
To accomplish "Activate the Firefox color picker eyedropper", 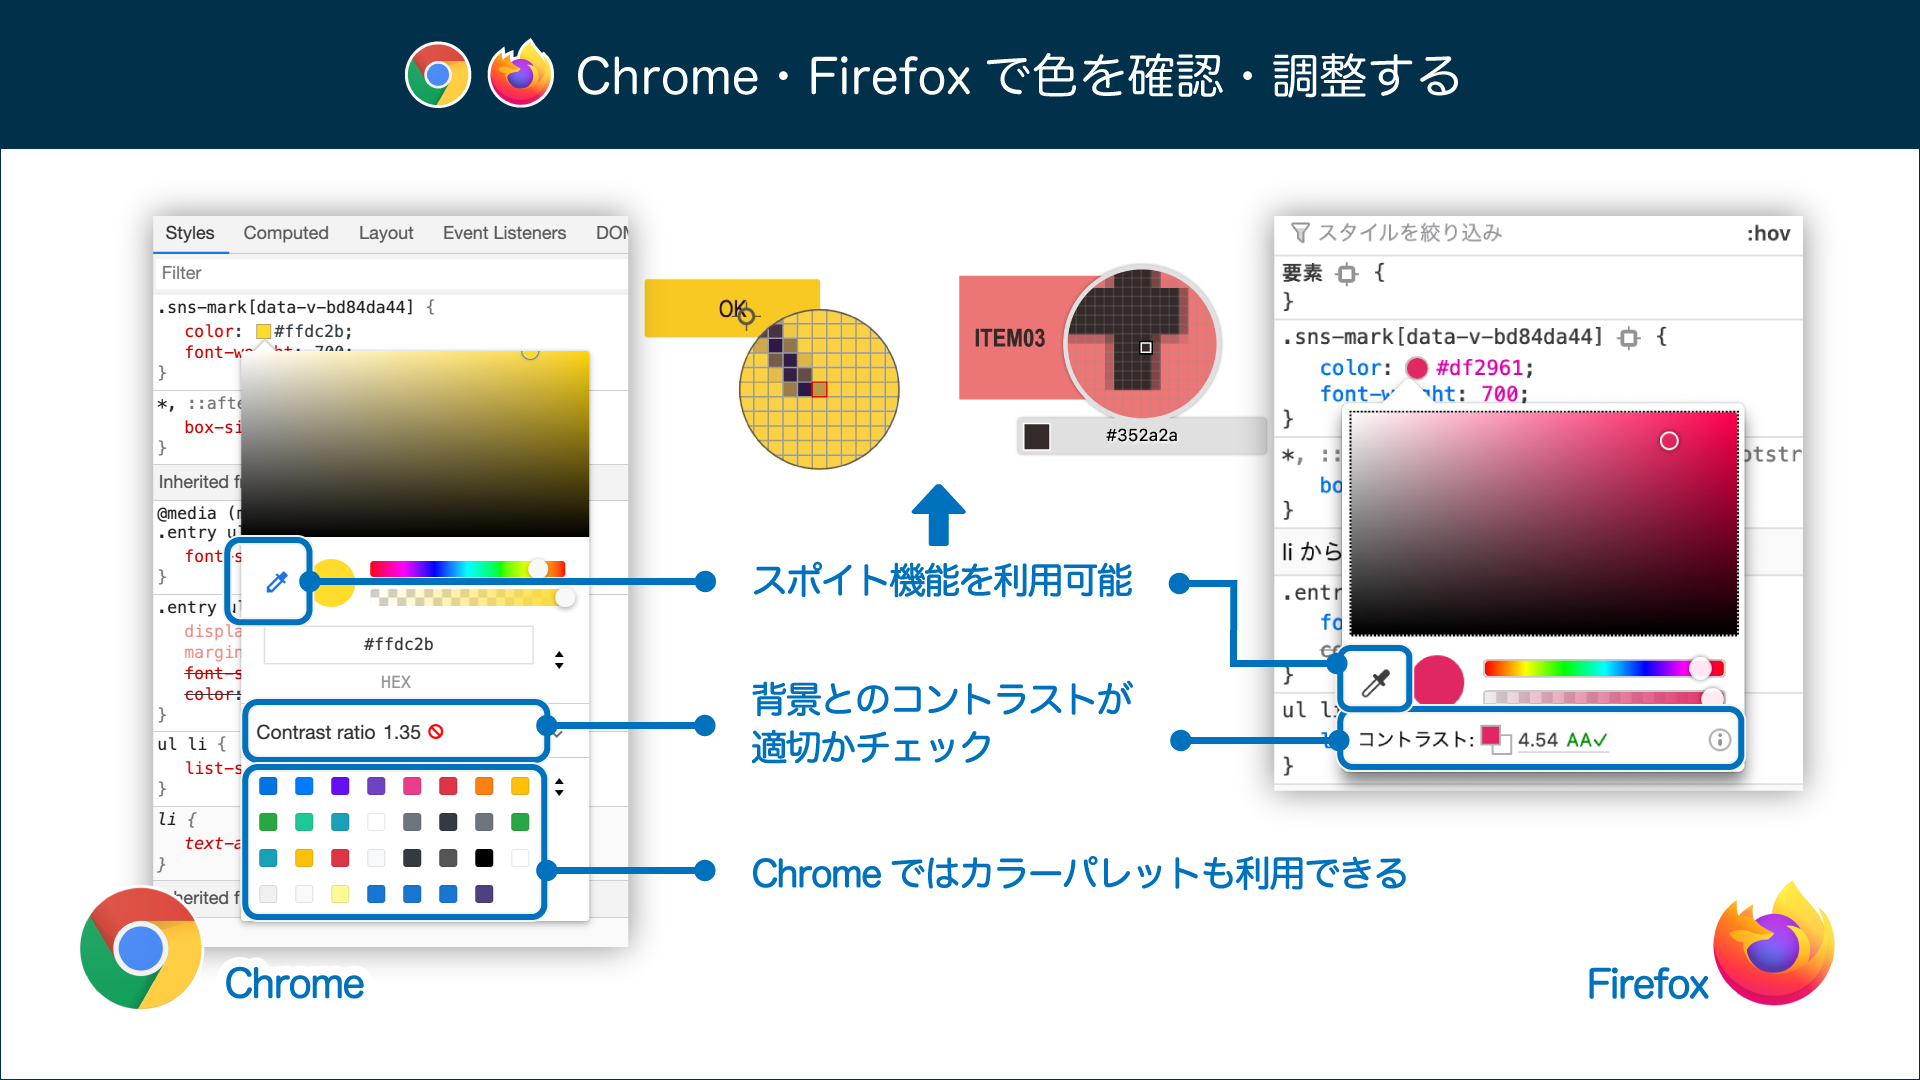I will tap(1376, 682).
